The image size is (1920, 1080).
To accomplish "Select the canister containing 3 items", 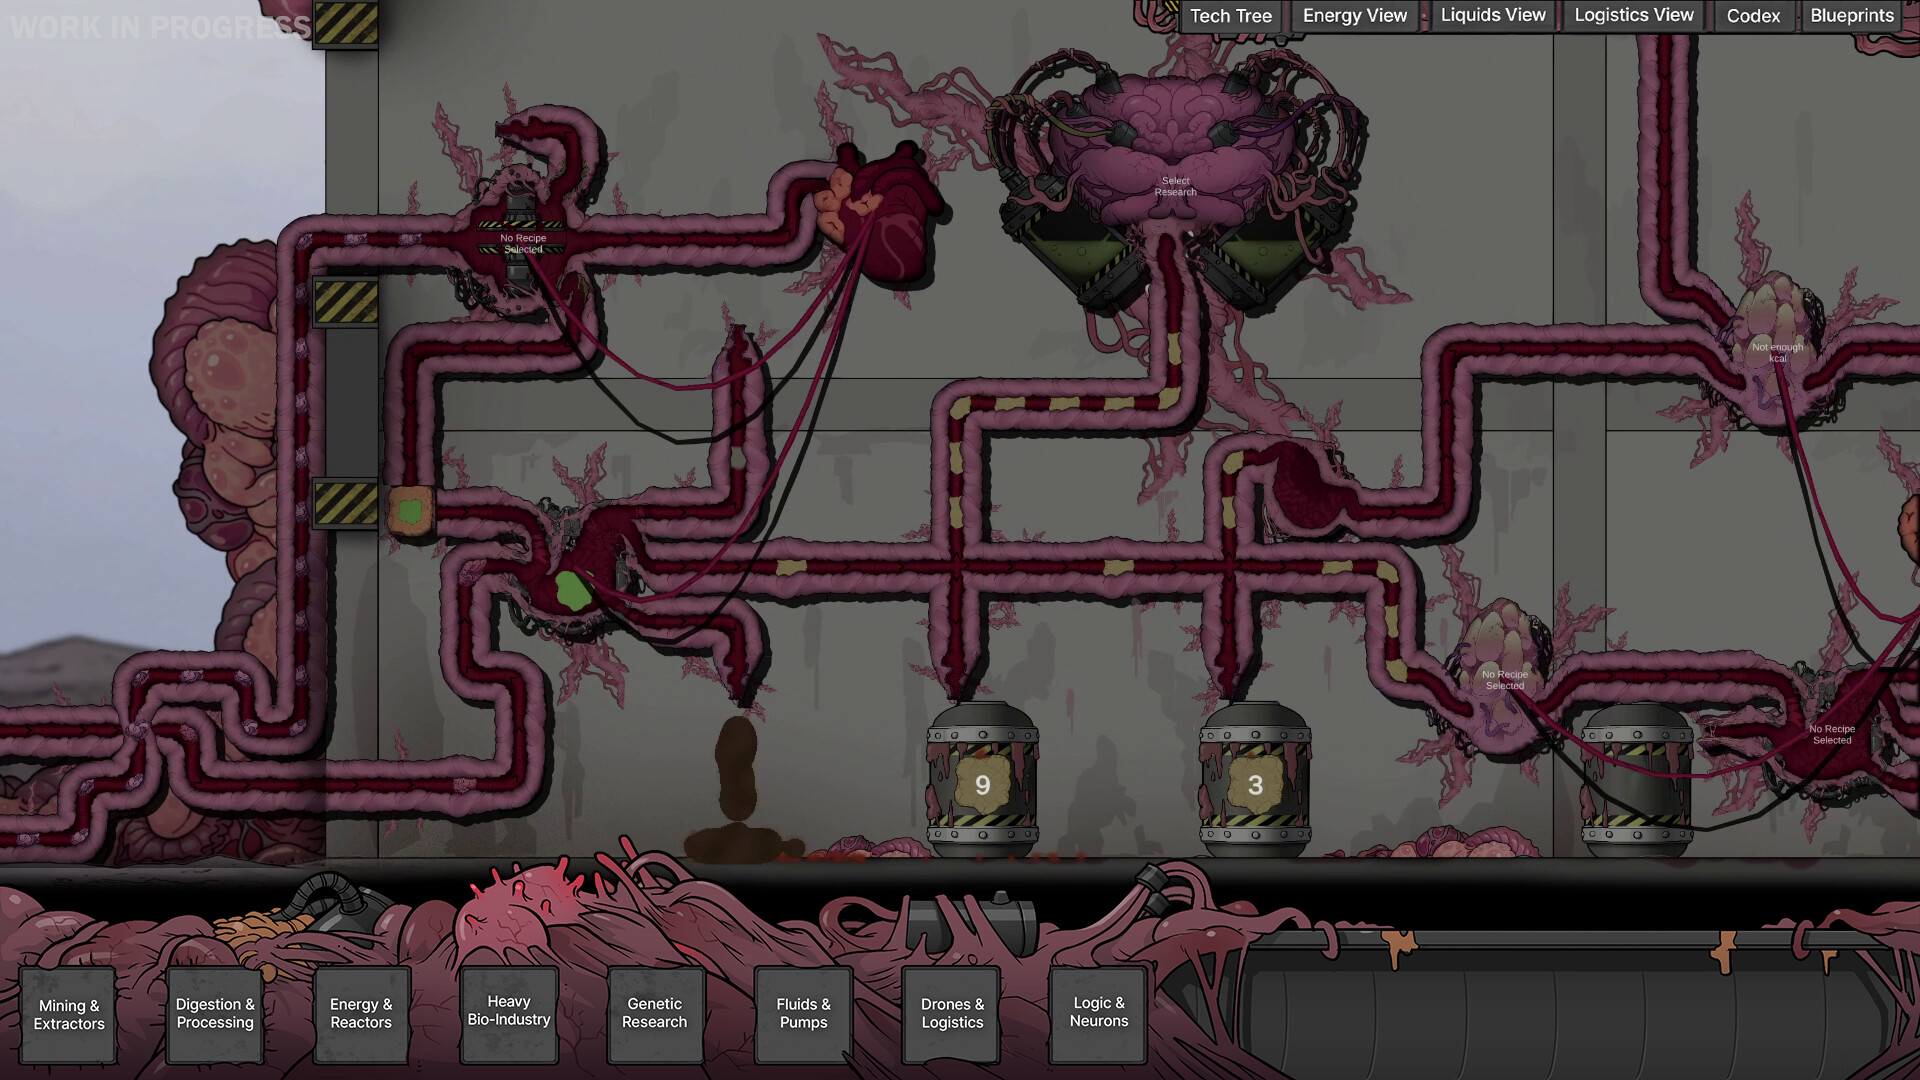I will 1258,786.
